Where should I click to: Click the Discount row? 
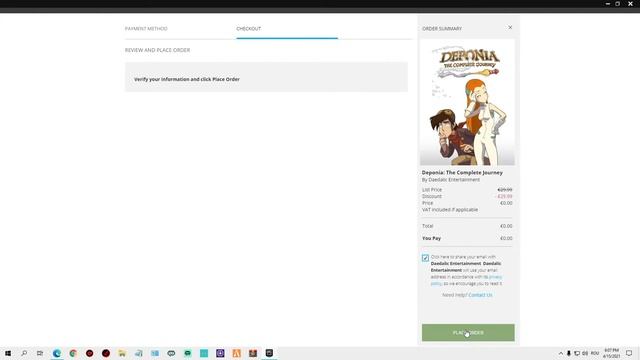pyautogui.click(x=467, y=196)
